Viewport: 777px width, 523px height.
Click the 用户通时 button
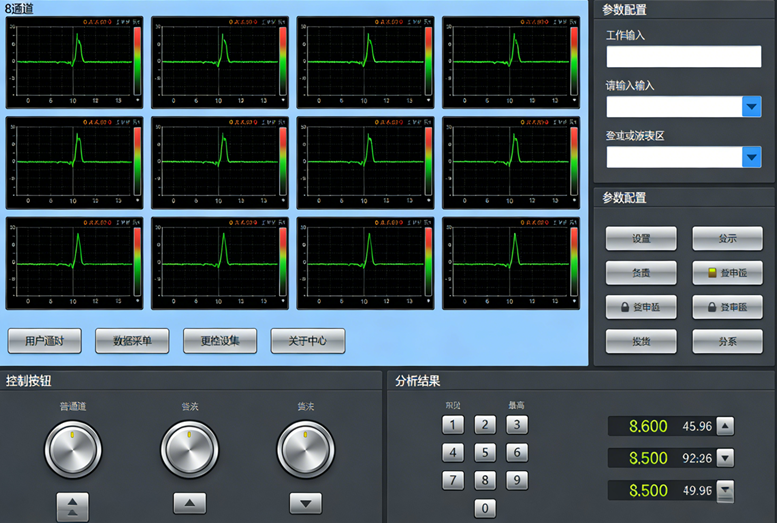[44, 341]
